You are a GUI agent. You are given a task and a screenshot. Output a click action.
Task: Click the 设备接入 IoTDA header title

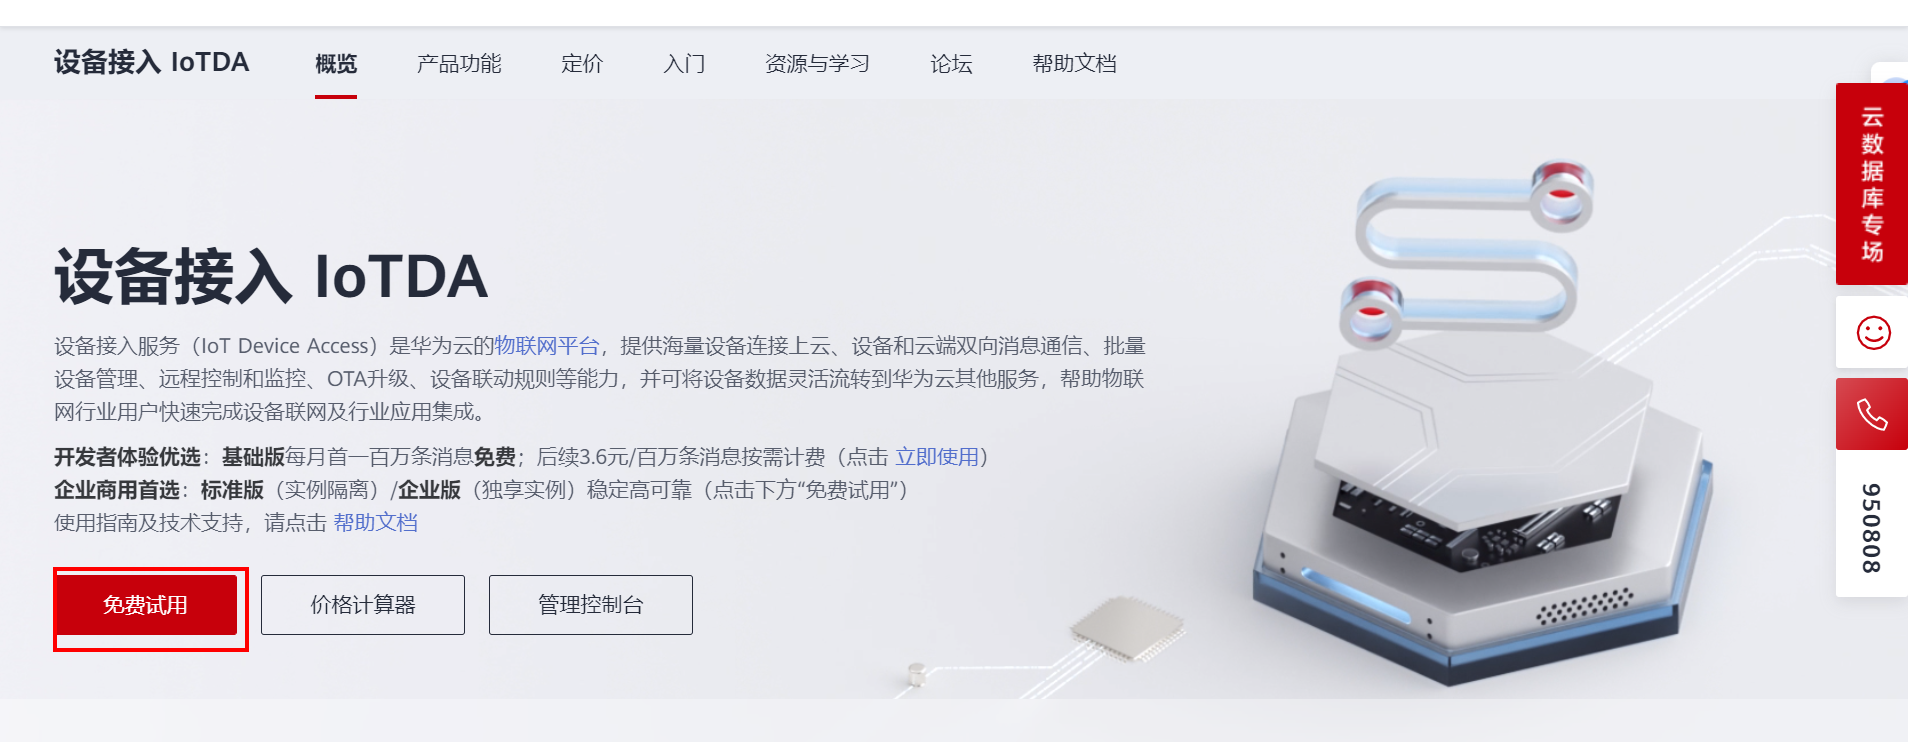(x=151, y=62)
